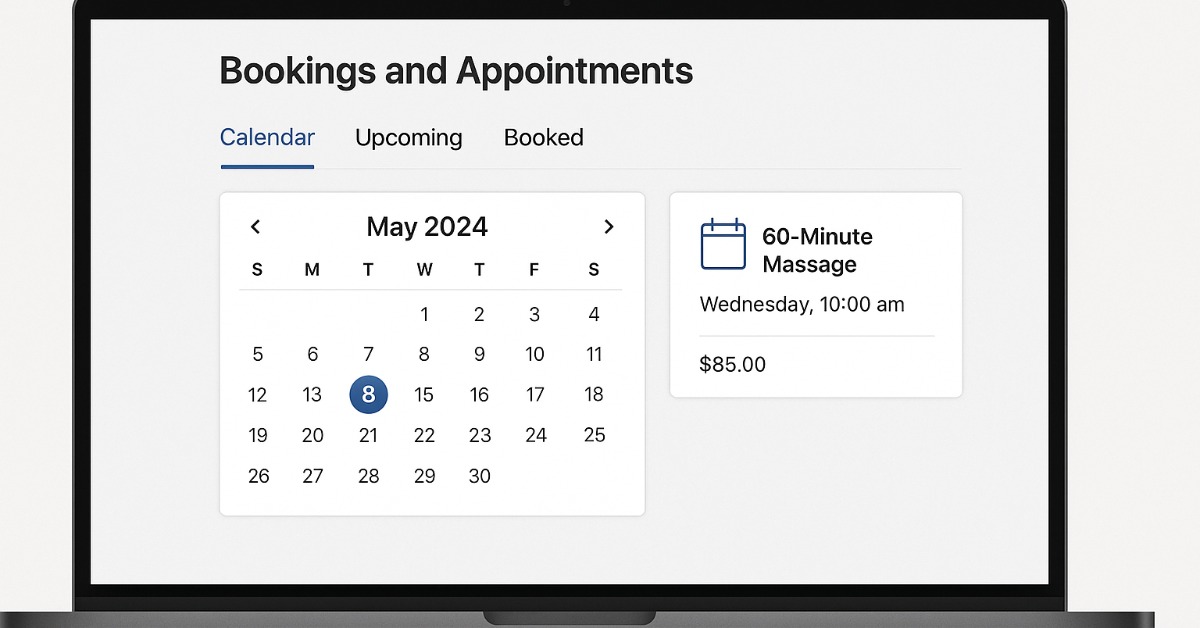1200x628 pixels.
Task: Open the Upcoming tab
Action: (408, 138)
